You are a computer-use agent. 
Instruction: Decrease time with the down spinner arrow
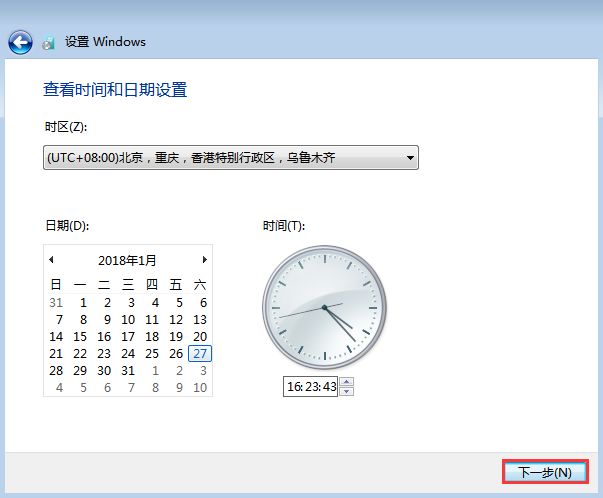click(x=347, y=391)
